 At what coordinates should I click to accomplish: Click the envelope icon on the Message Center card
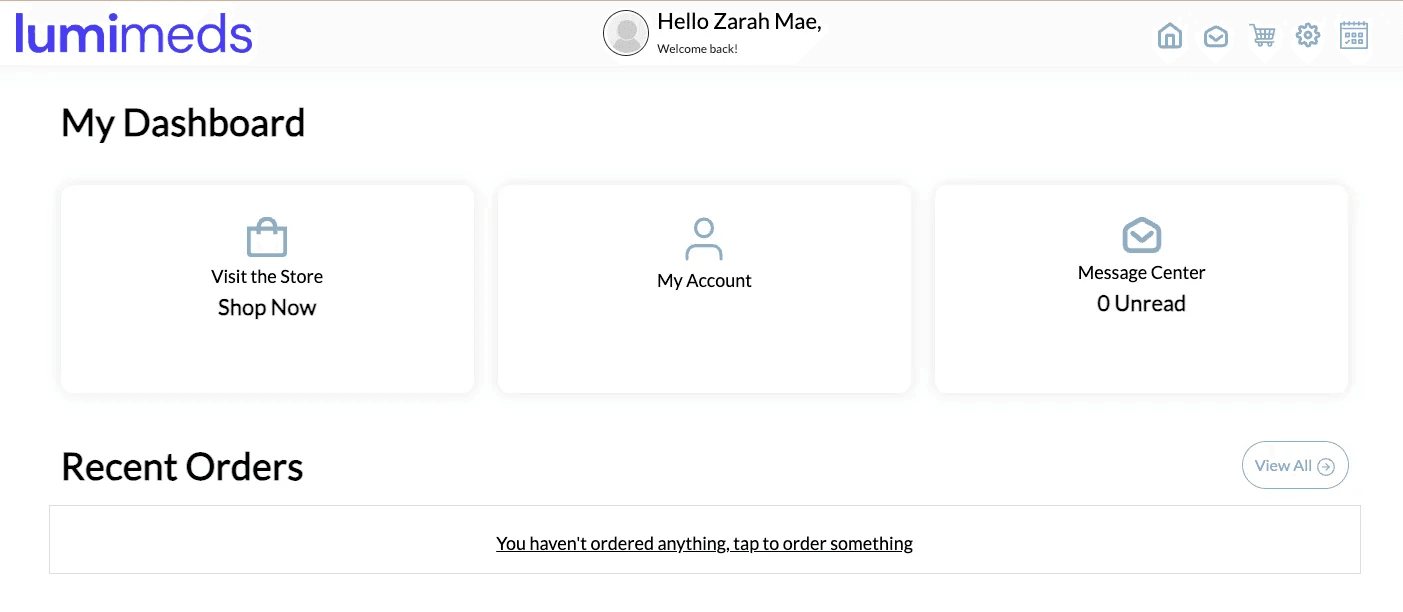coord(1141,235)
